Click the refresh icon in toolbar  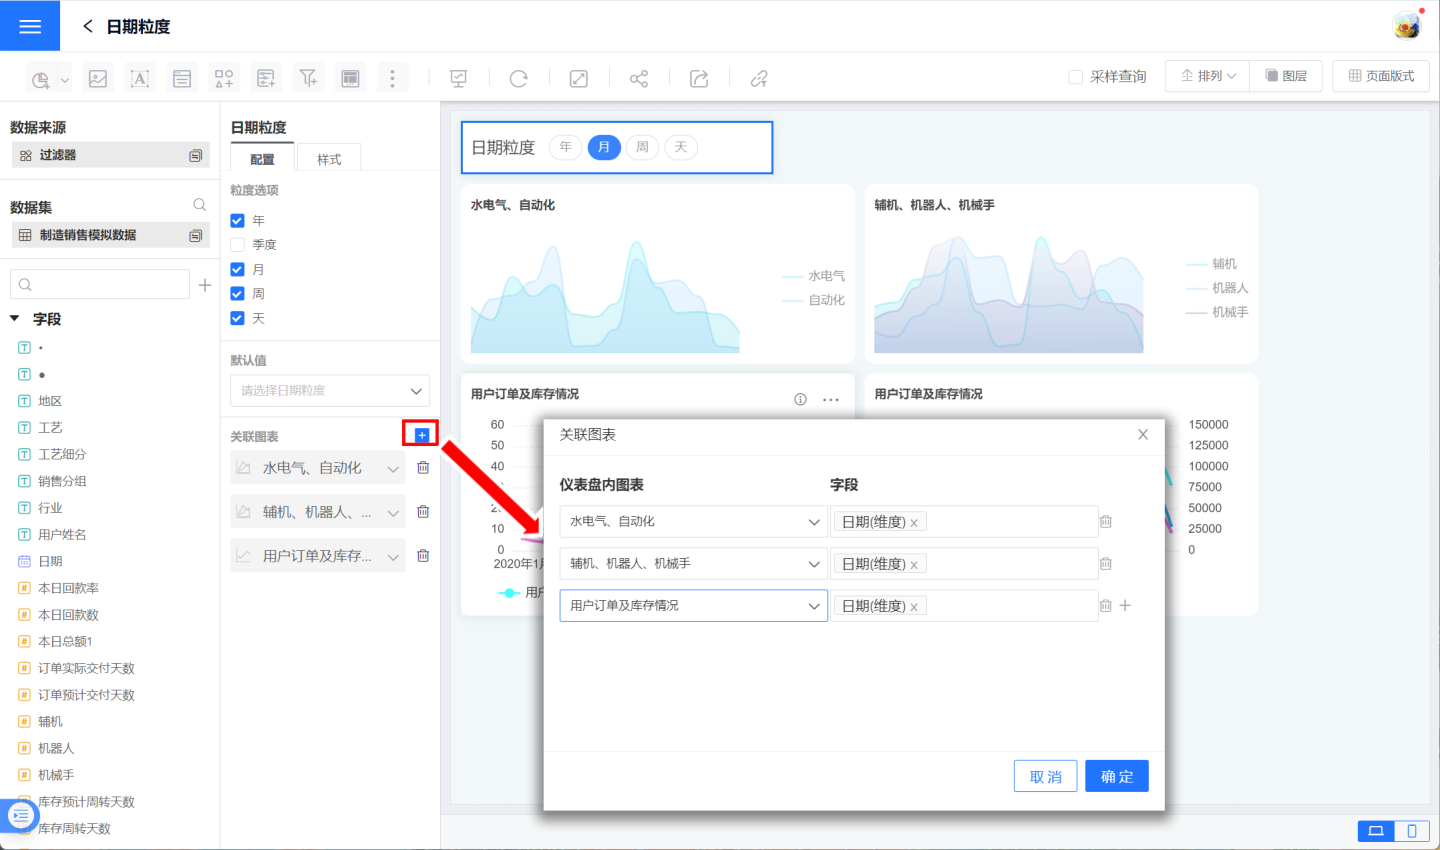click(x=518, y=78)
